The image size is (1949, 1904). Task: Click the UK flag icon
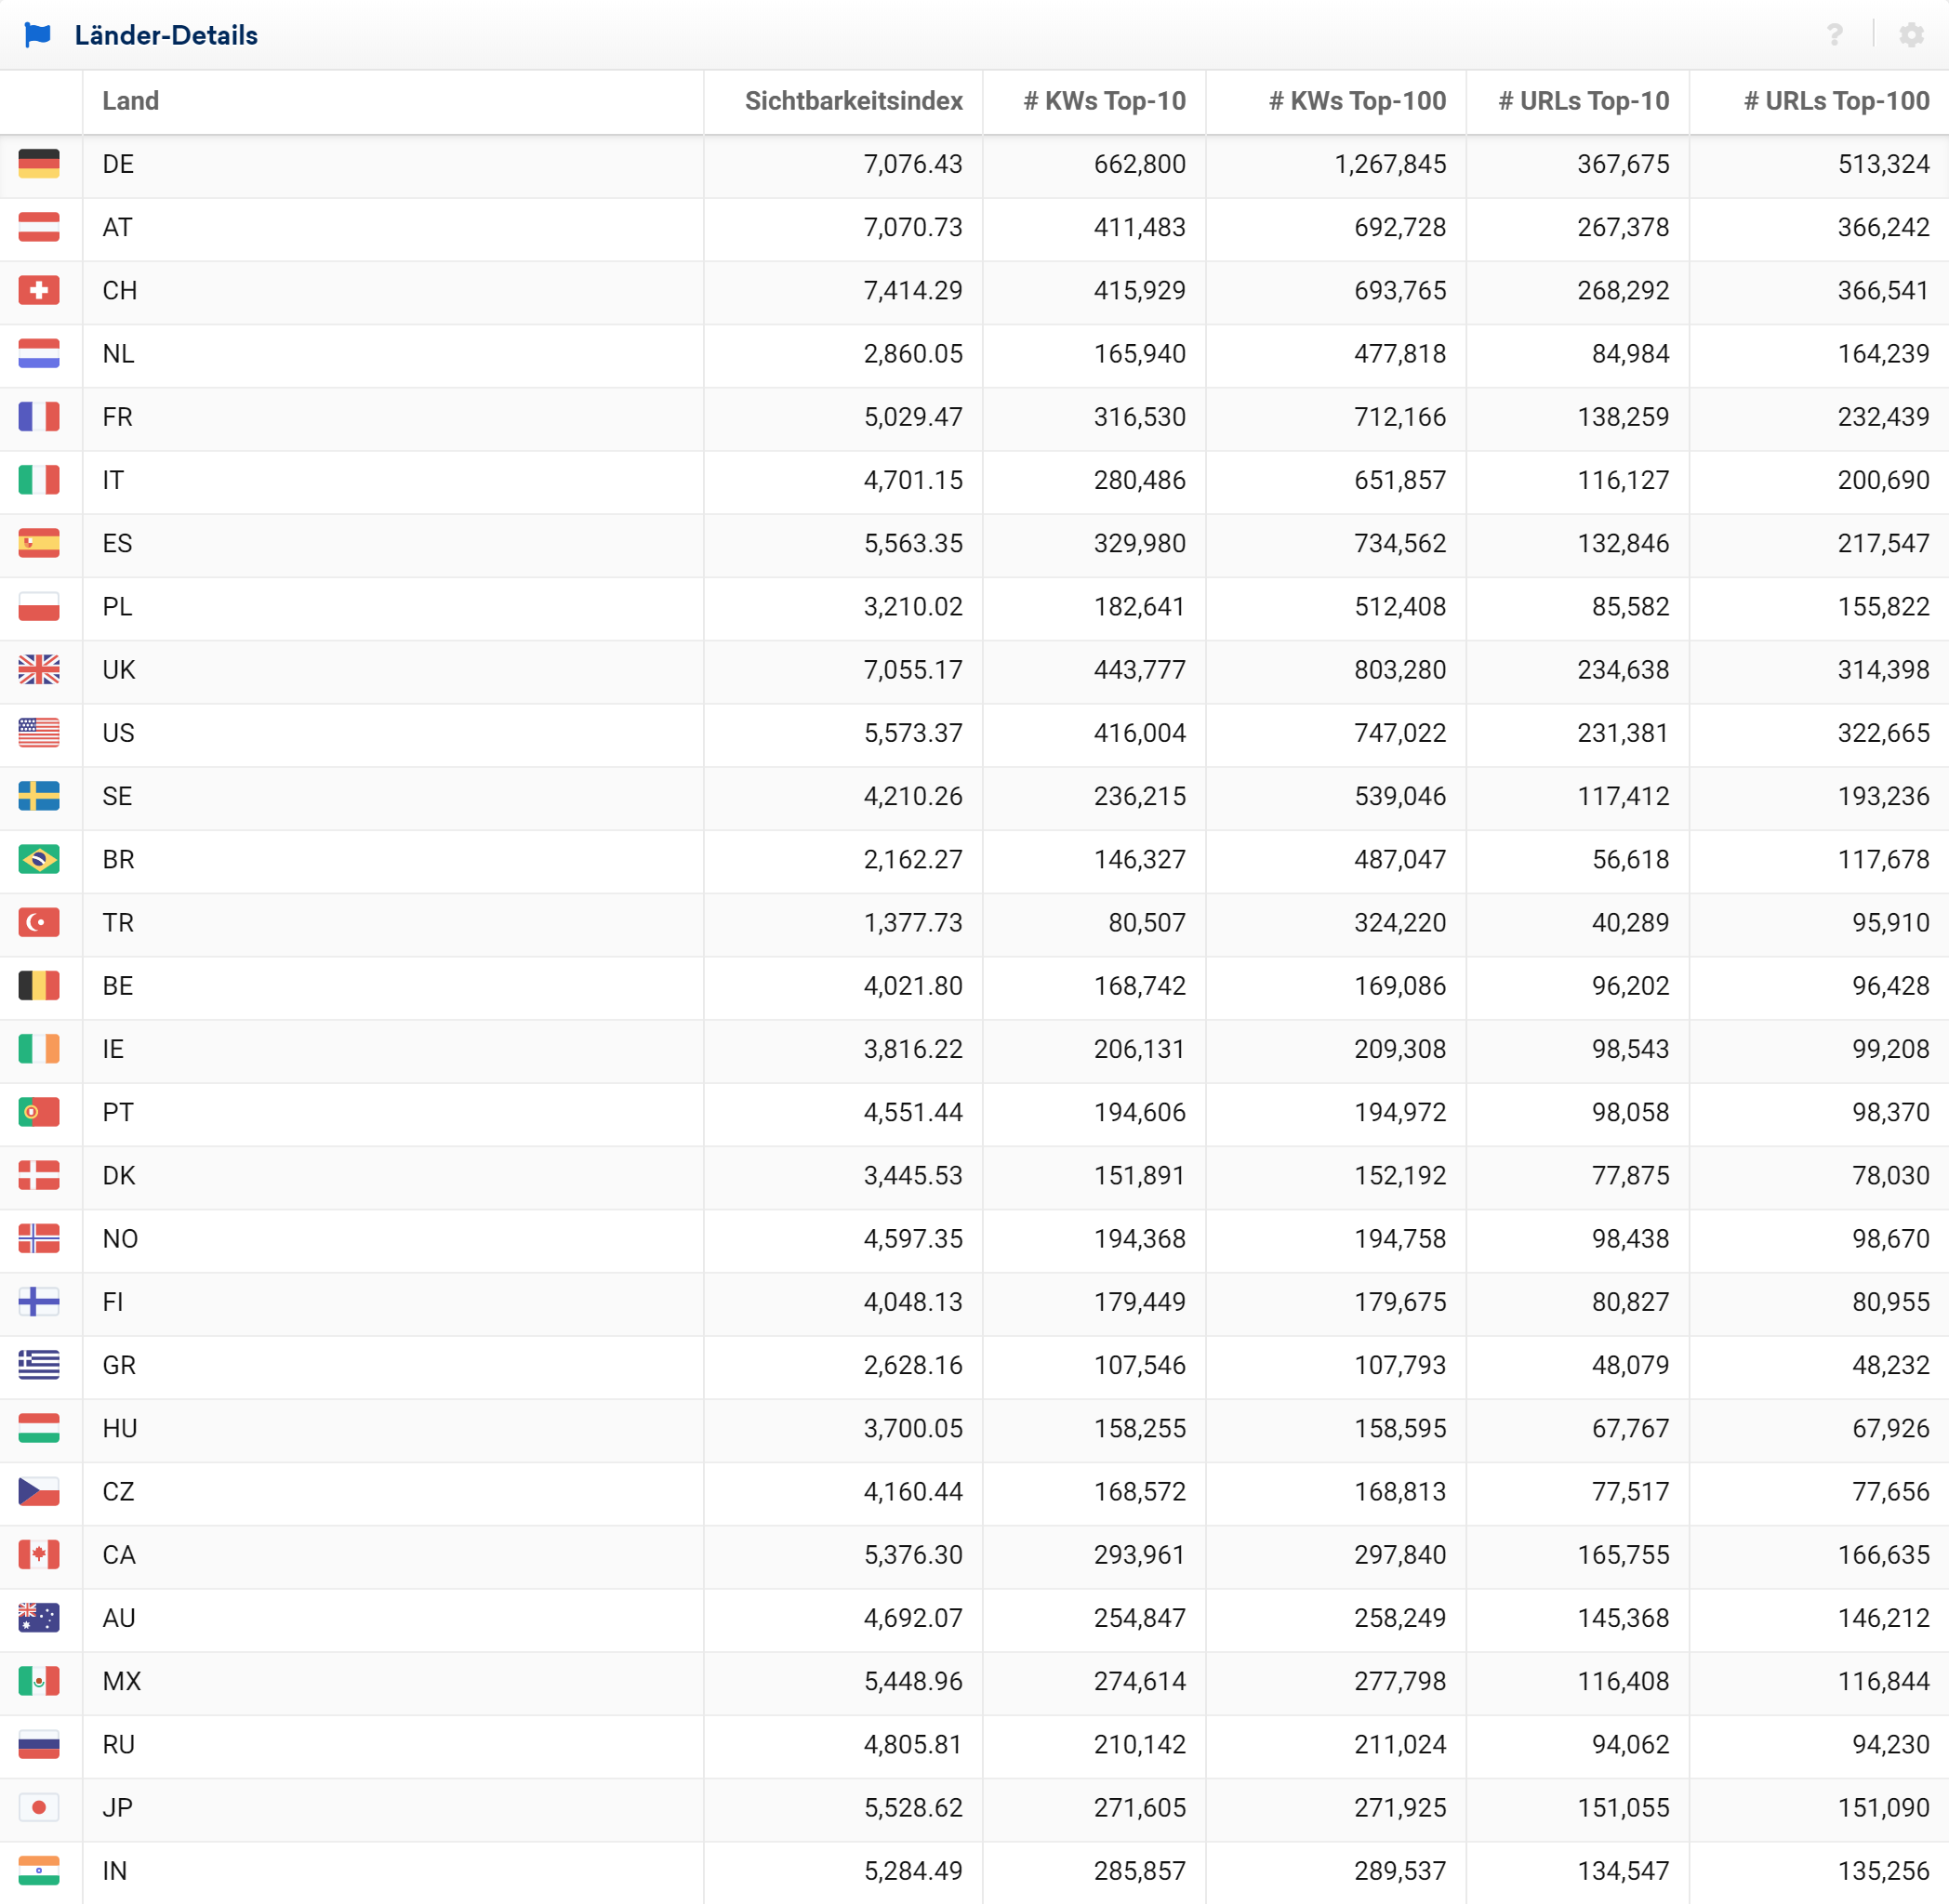(x=39, y=670)
